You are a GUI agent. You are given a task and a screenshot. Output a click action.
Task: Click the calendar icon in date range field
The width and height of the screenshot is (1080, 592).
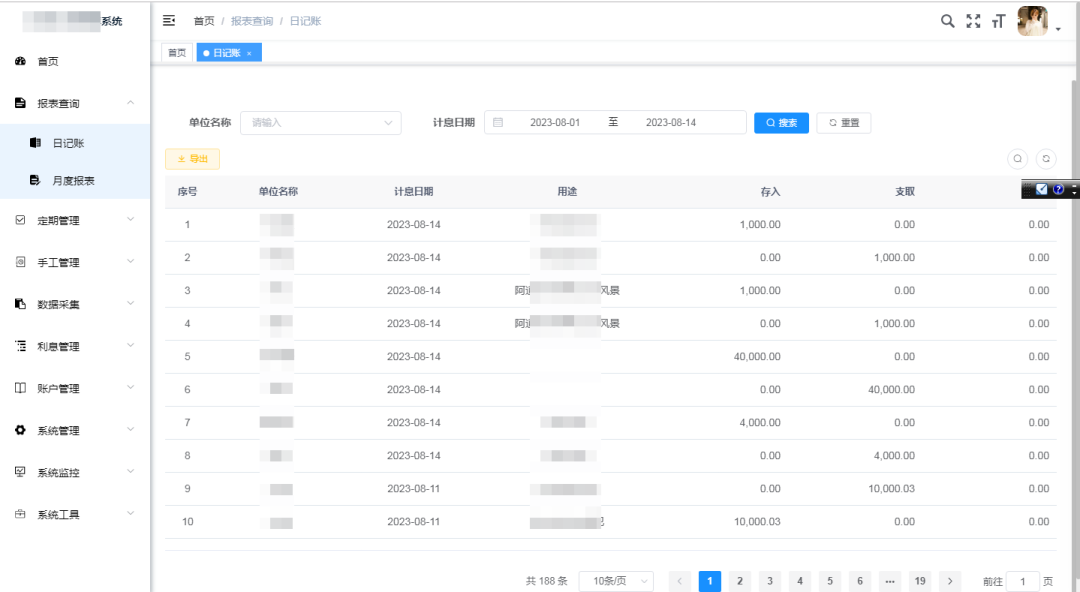[497, 123]
